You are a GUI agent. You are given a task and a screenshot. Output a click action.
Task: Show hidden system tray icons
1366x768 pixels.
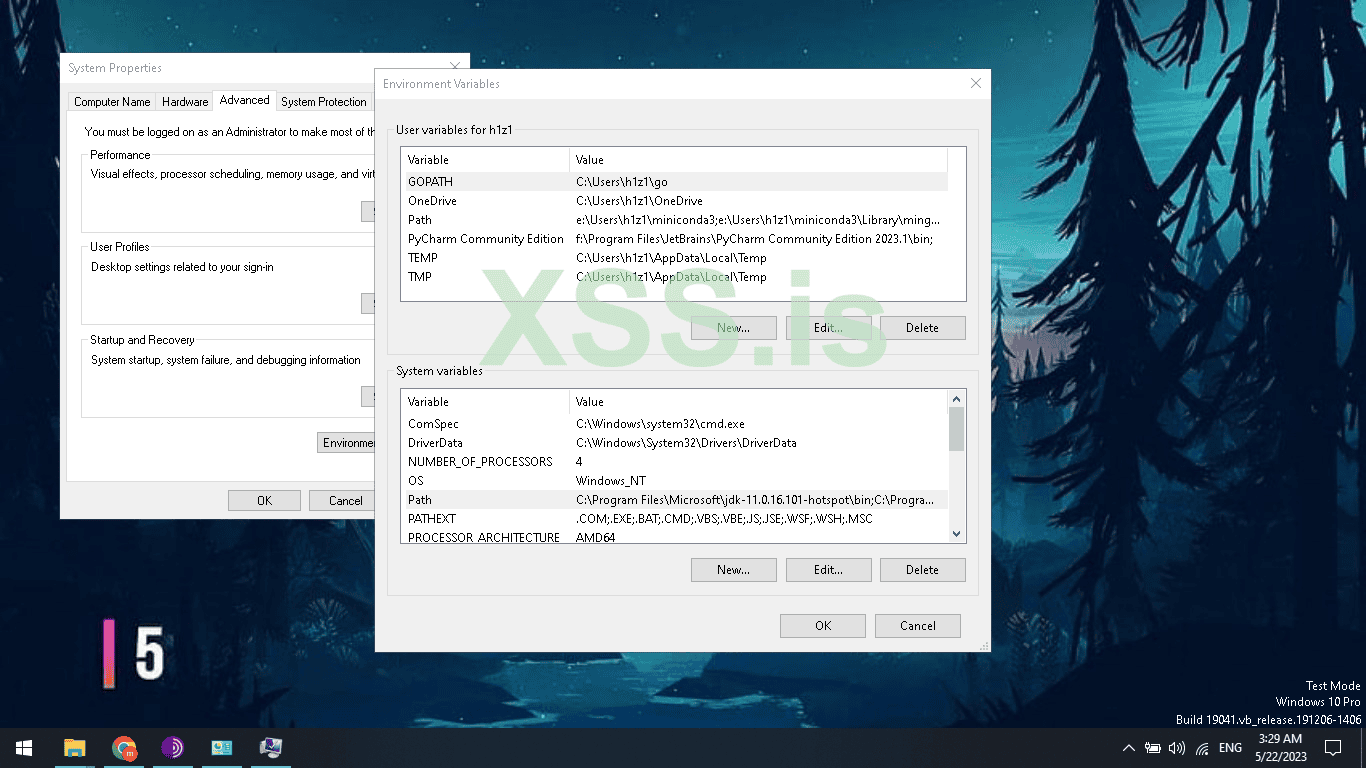(x=1129, y=748)
